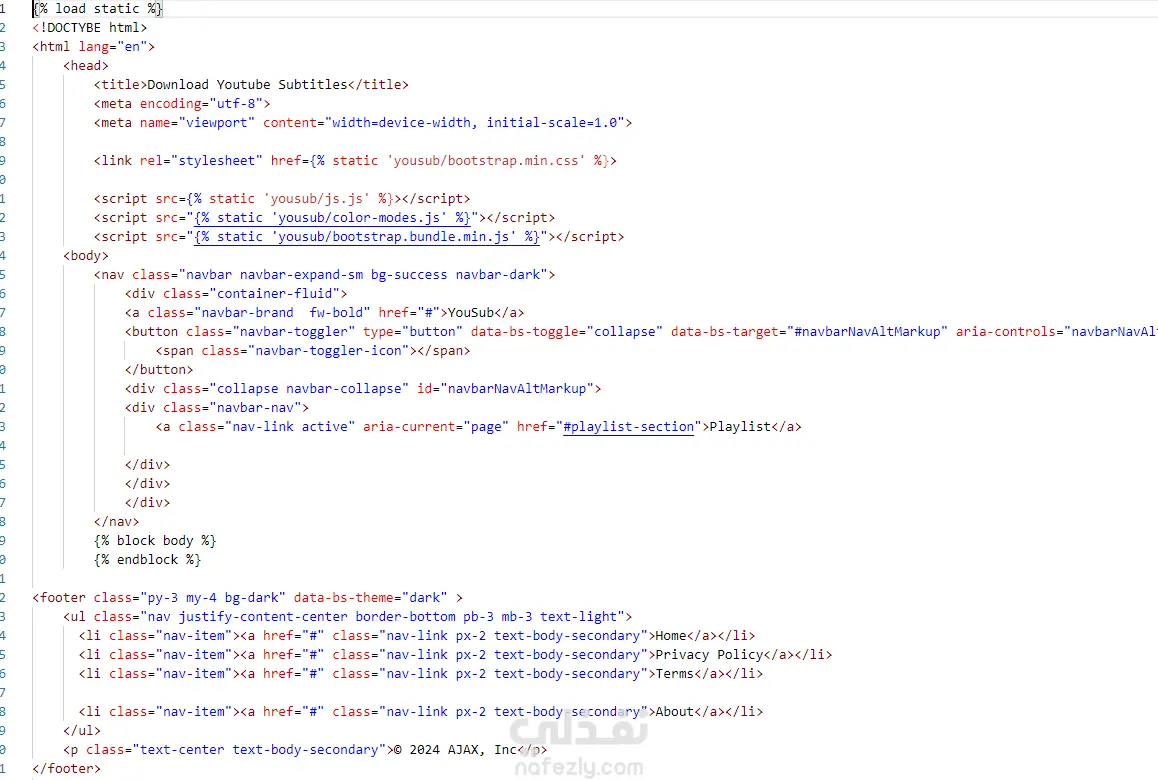Click the "navbar-brand fw-bold" class string
Screen dimensions: 1158x780
[x=282, y=313]
